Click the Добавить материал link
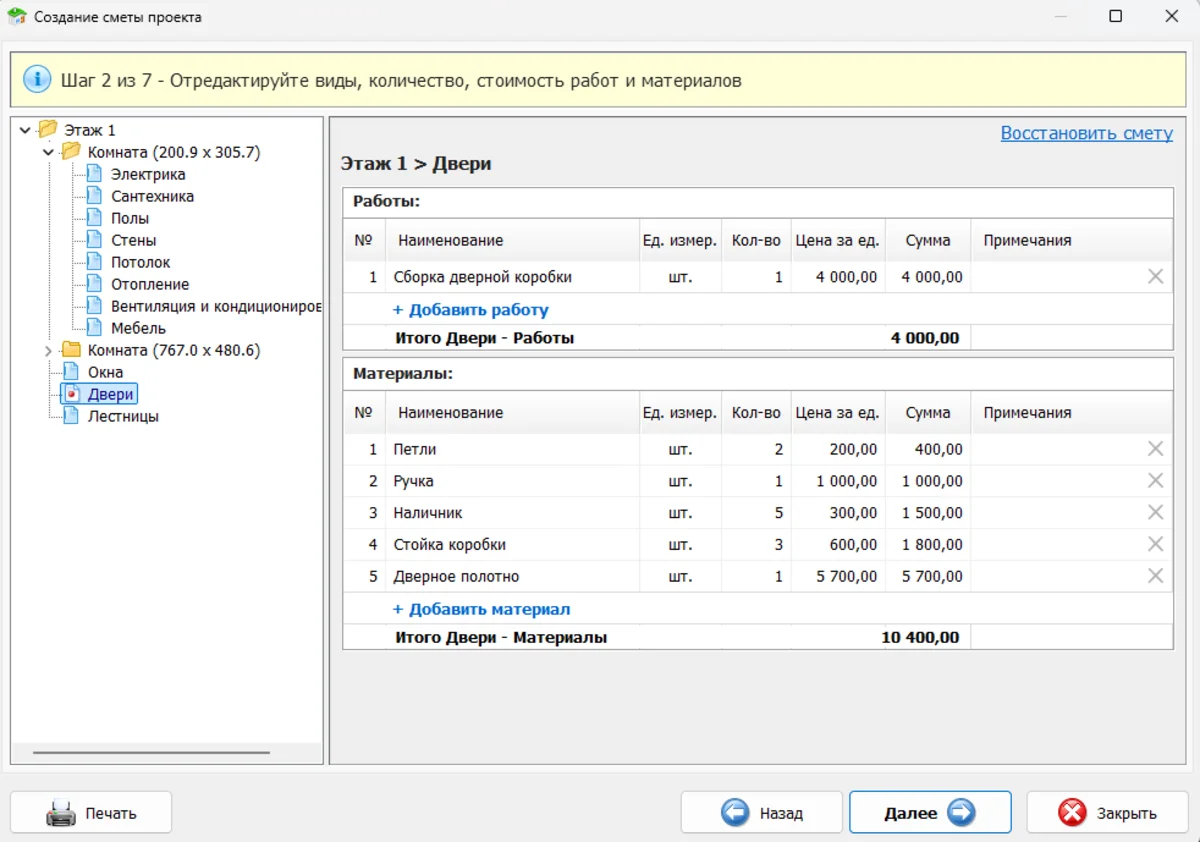The width and height of the screenshot is (1200, 842). (x=481, y=609)
